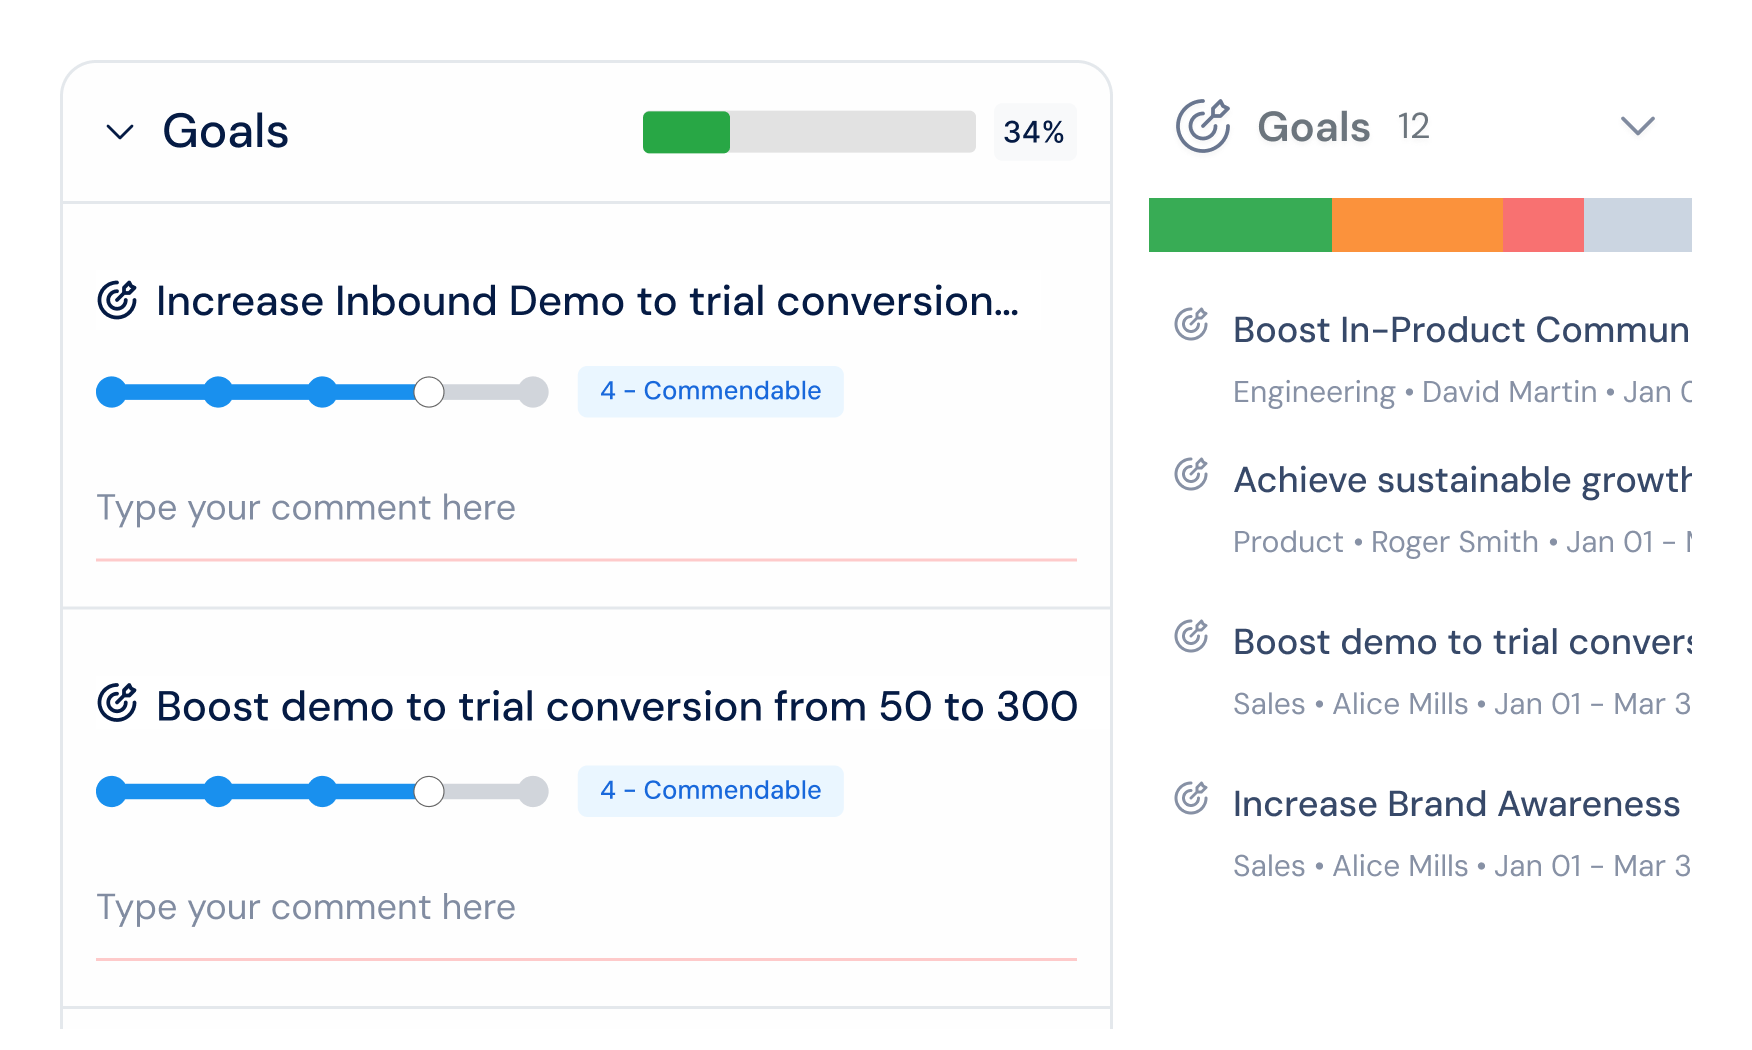
Task: Click the red segment of the status bar
Action: click(x=1543, y=225)
